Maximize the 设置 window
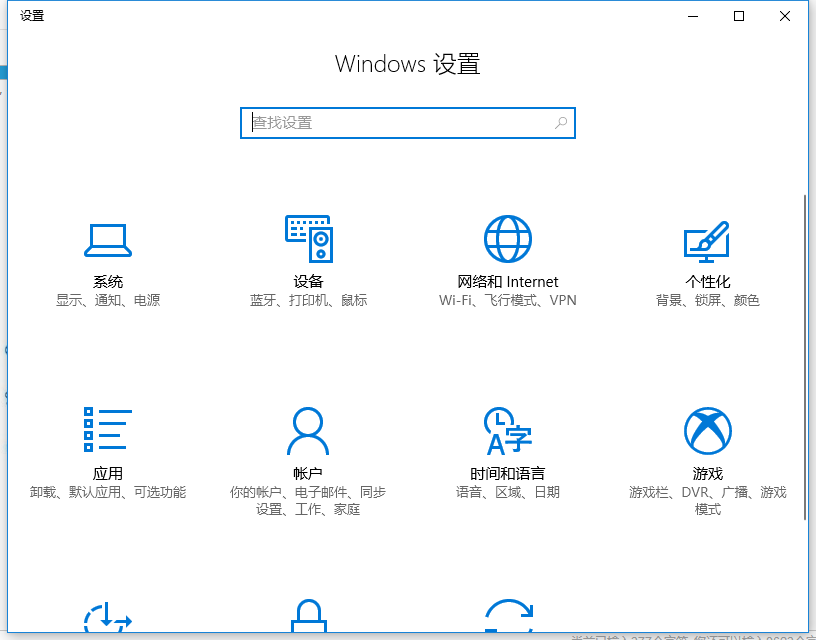The height and width of the screenshot is (640, 816). tap(738, 16)
